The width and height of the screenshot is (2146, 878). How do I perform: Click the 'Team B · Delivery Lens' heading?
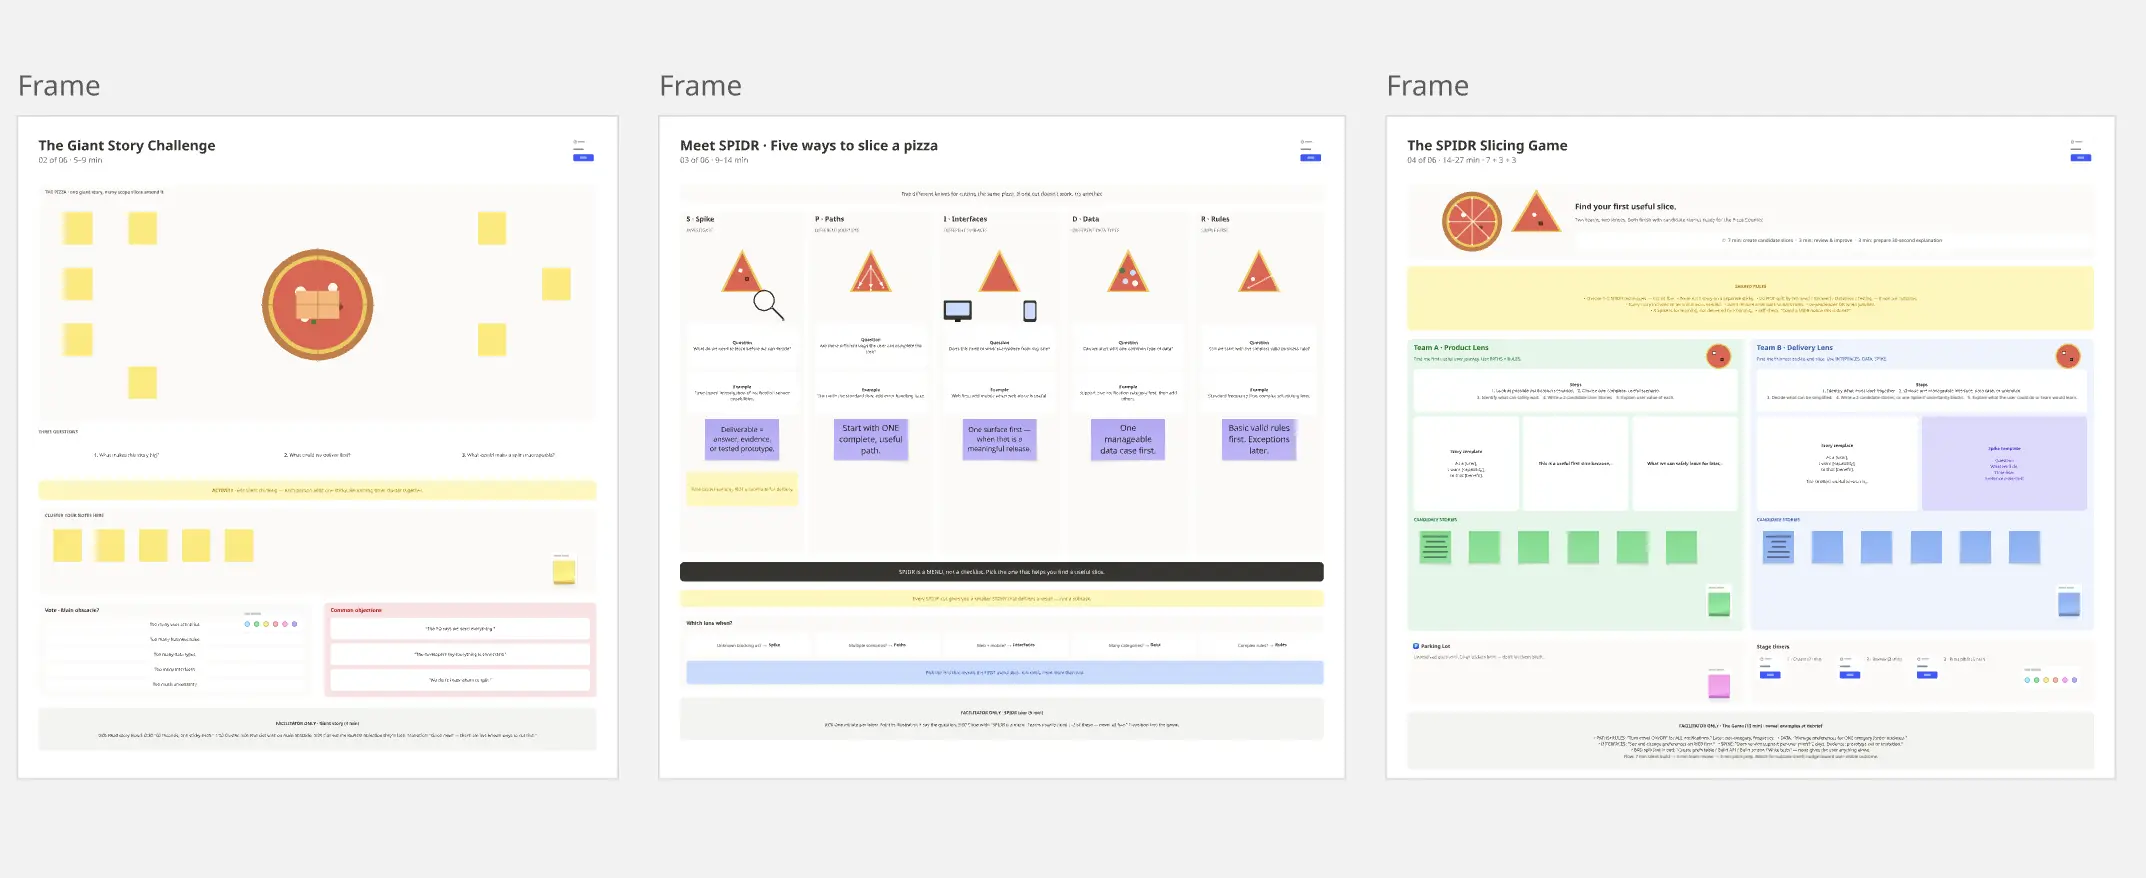(1795, 348)
